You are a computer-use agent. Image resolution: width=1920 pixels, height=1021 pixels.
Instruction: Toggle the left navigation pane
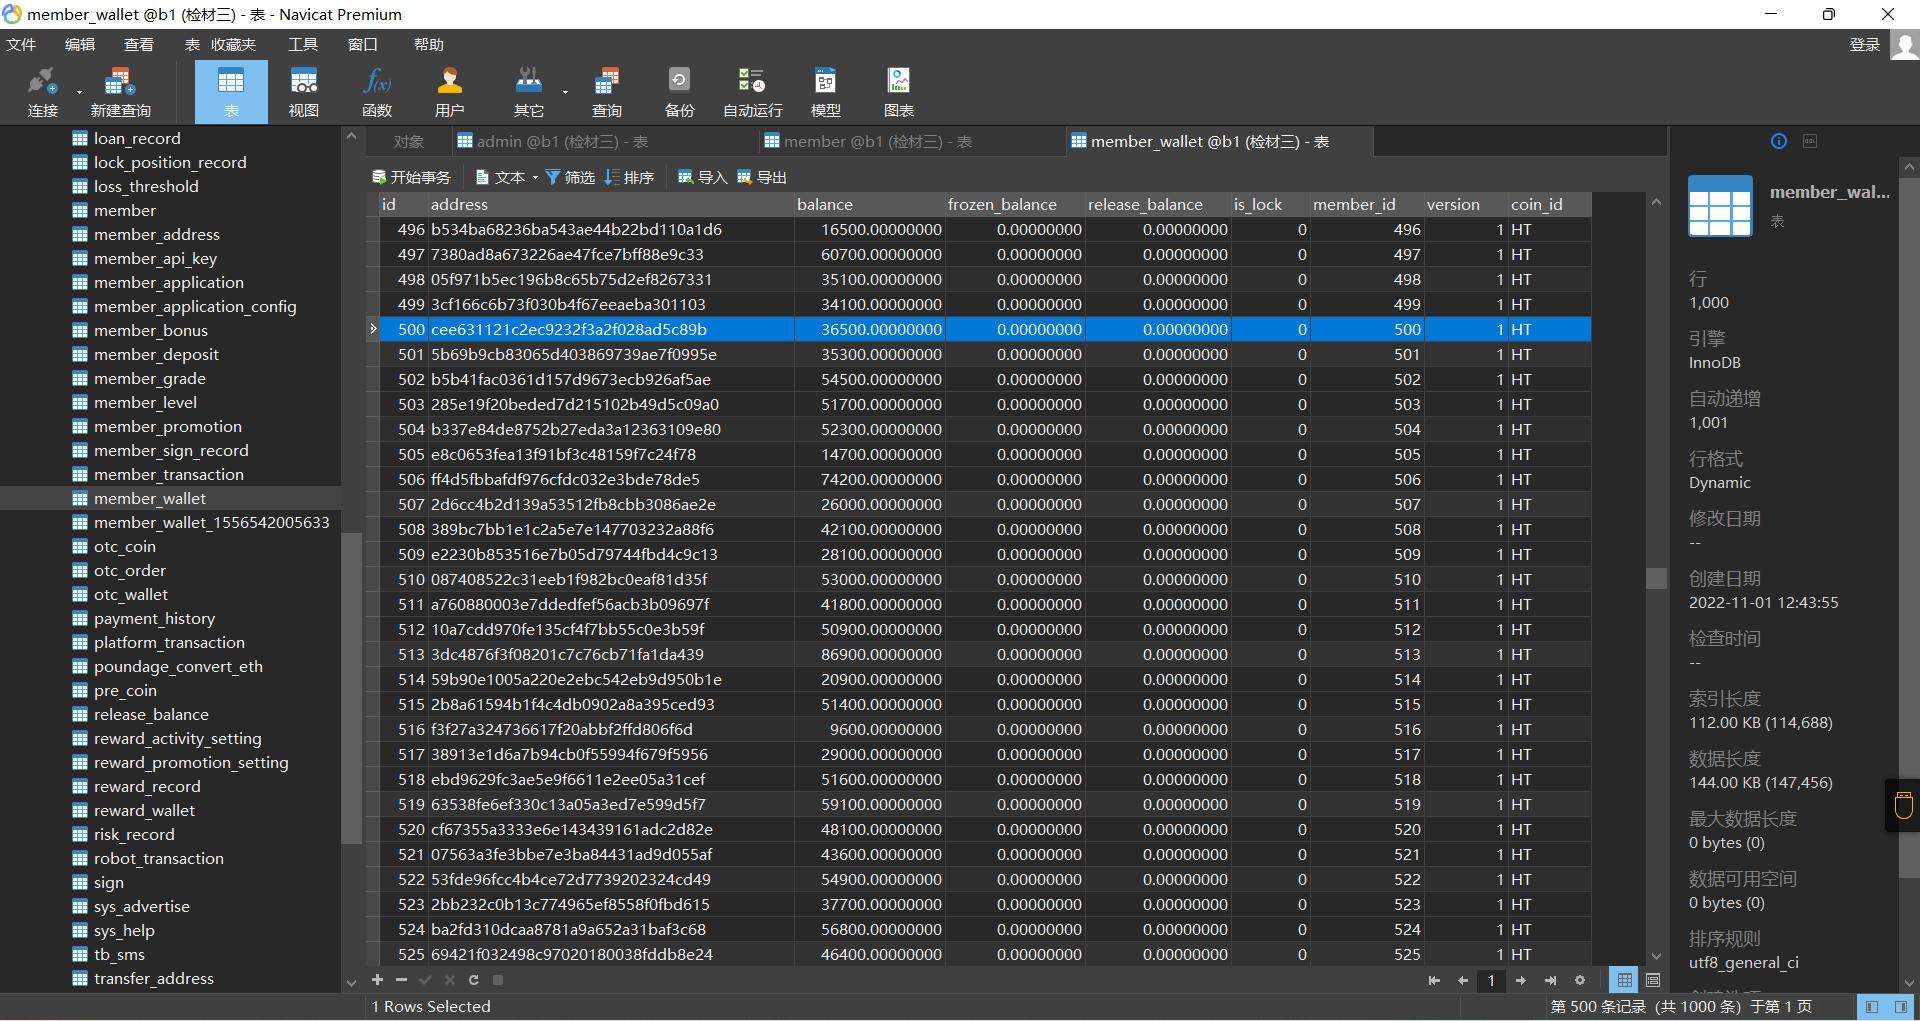1872,1007
